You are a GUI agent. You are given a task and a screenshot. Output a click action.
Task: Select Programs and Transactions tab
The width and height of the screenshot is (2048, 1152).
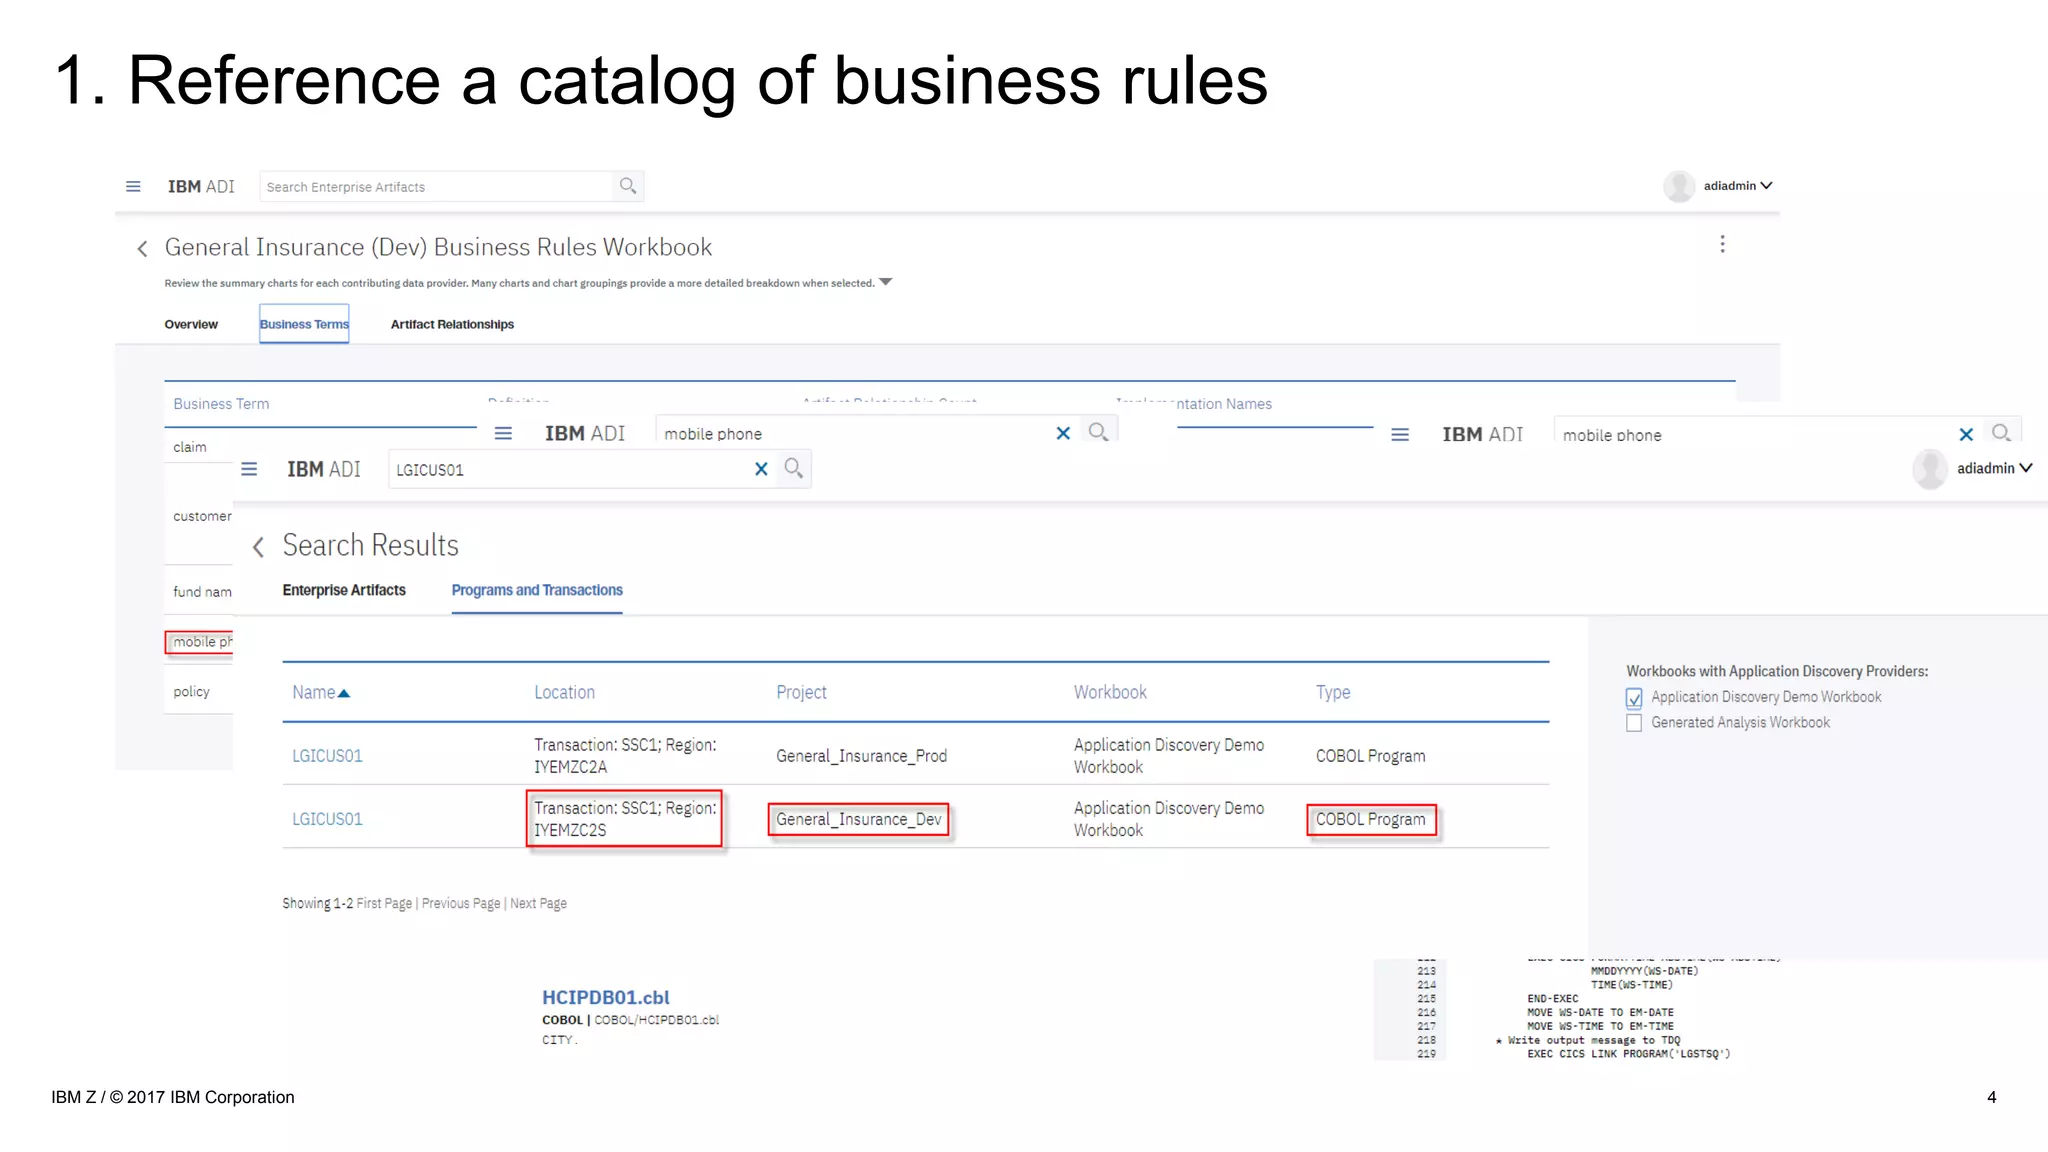point(537,590)
